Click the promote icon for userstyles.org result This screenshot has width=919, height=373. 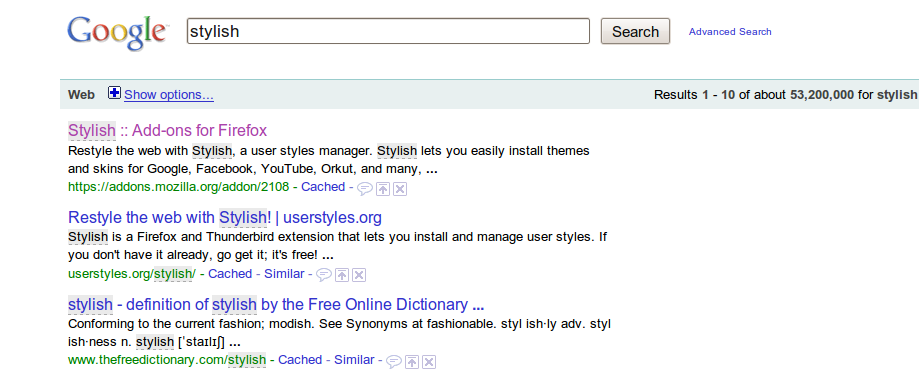pos(342,274)
